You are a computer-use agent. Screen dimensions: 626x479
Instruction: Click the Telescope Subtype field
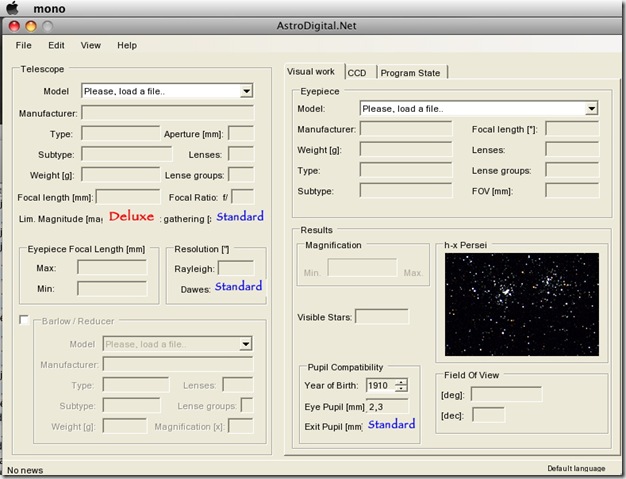(127, 154)
